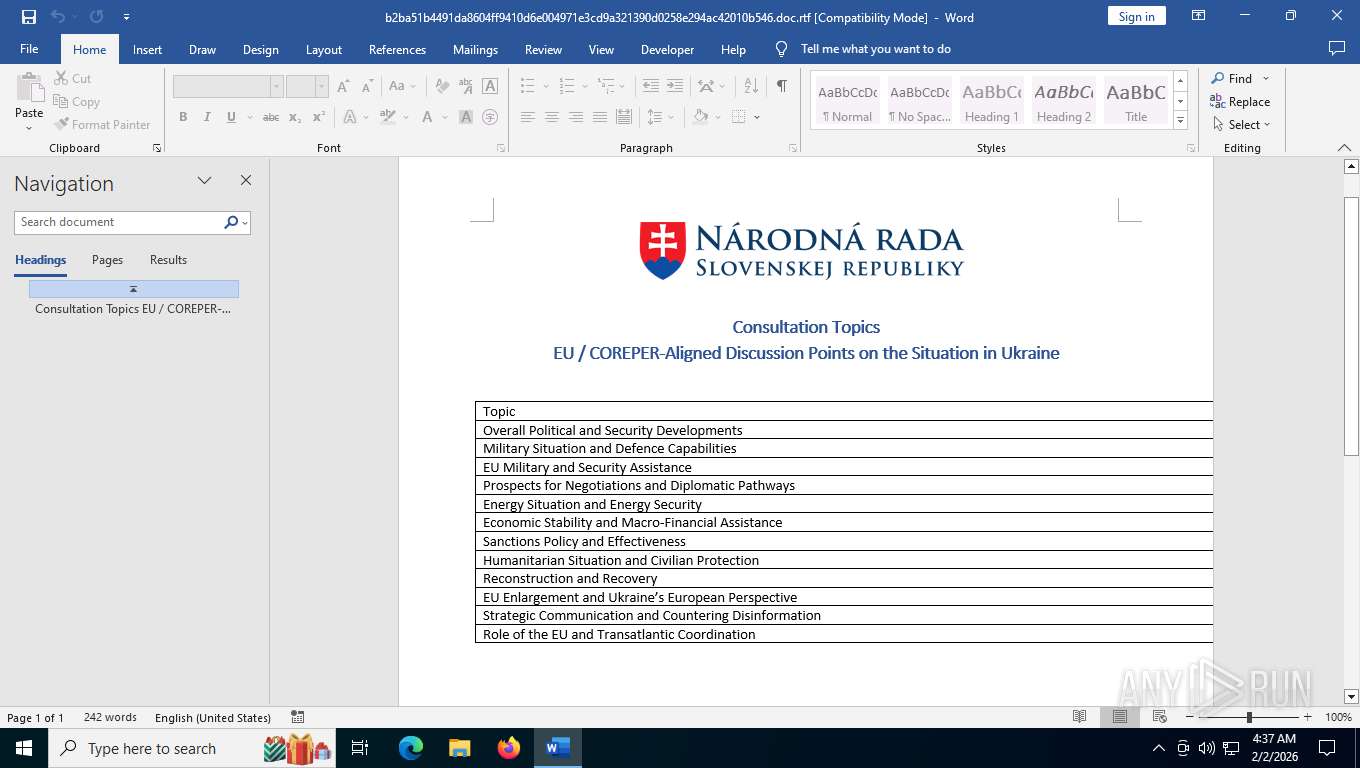
Task: Close the Navigation pane
Action: [246, 181]
